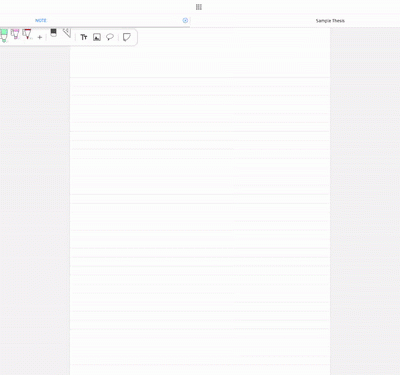The image size is (400, 375).
Task: Select the pink highlighter pen
Action: tap(15, 34)
